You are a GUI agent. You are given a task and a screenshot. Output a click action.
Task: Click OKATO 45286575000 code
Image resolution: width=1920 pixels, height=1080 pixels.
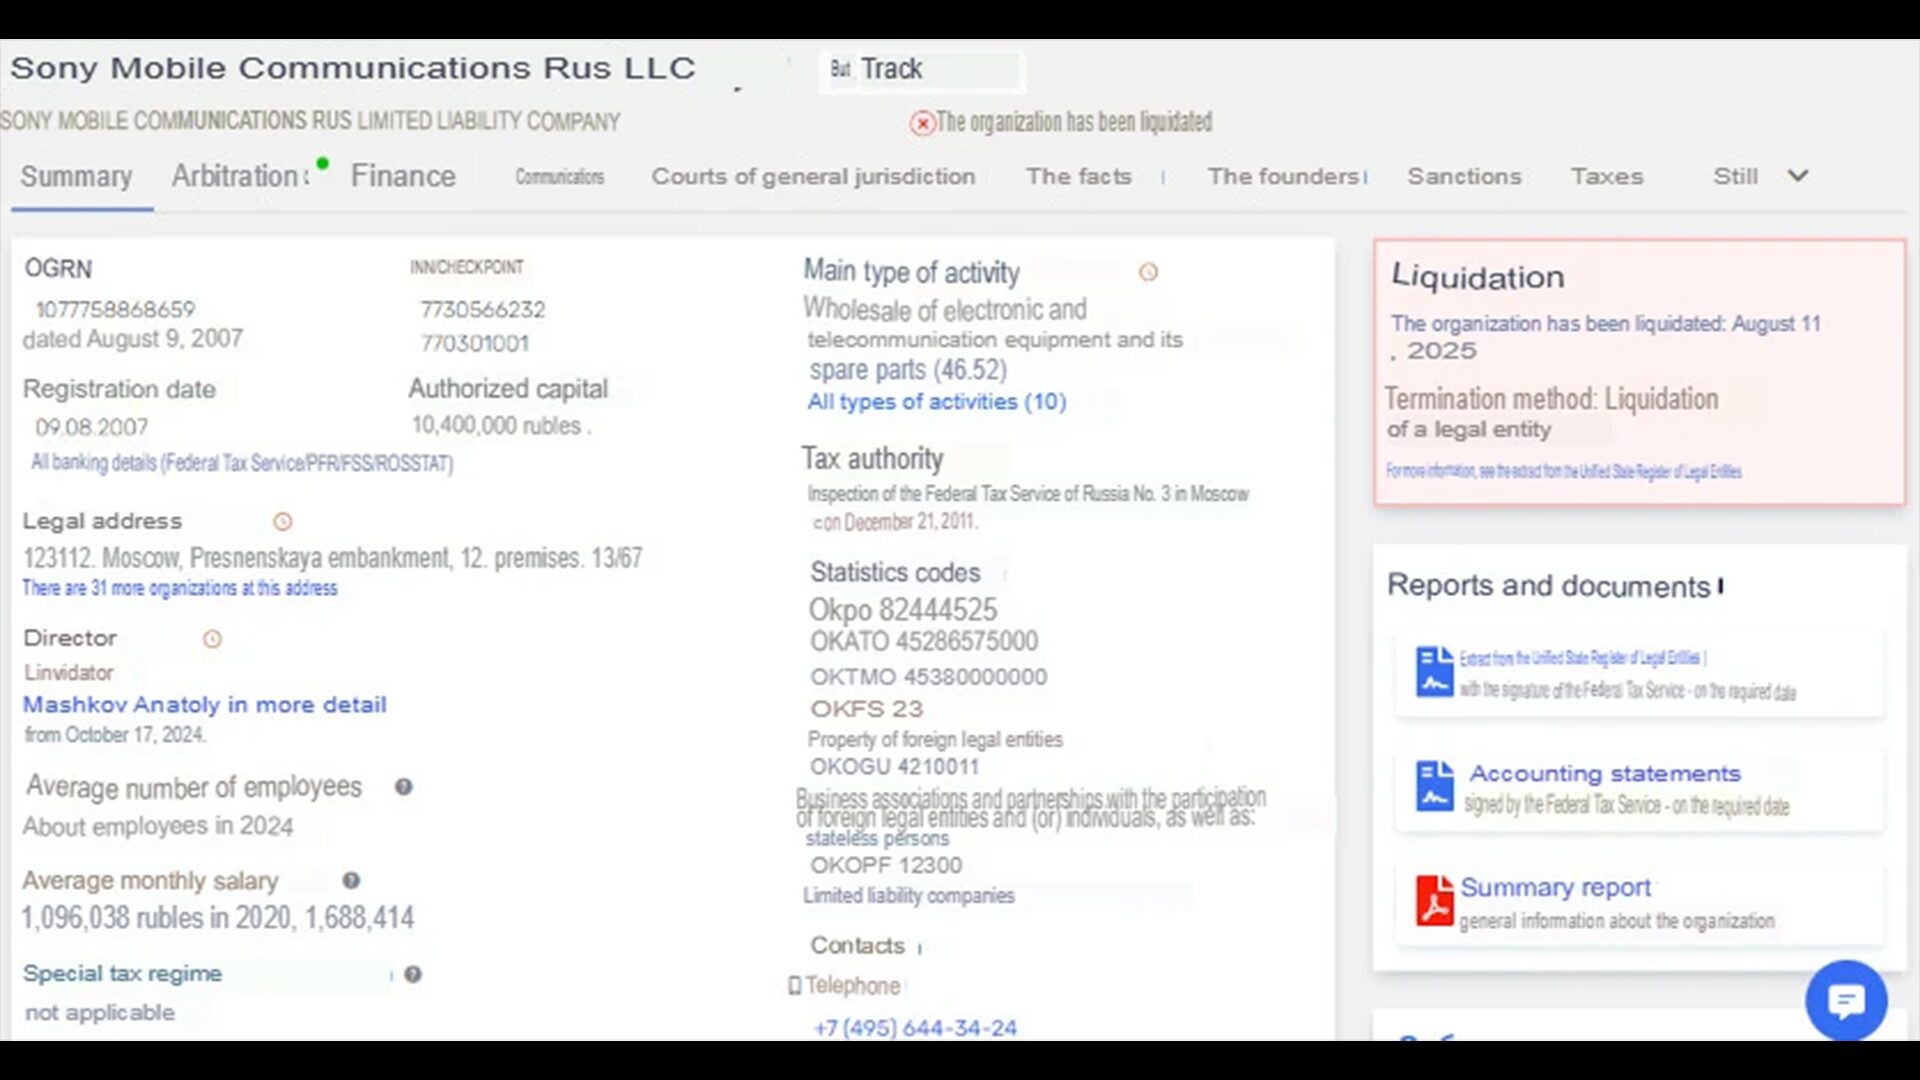tap(924, 642)
